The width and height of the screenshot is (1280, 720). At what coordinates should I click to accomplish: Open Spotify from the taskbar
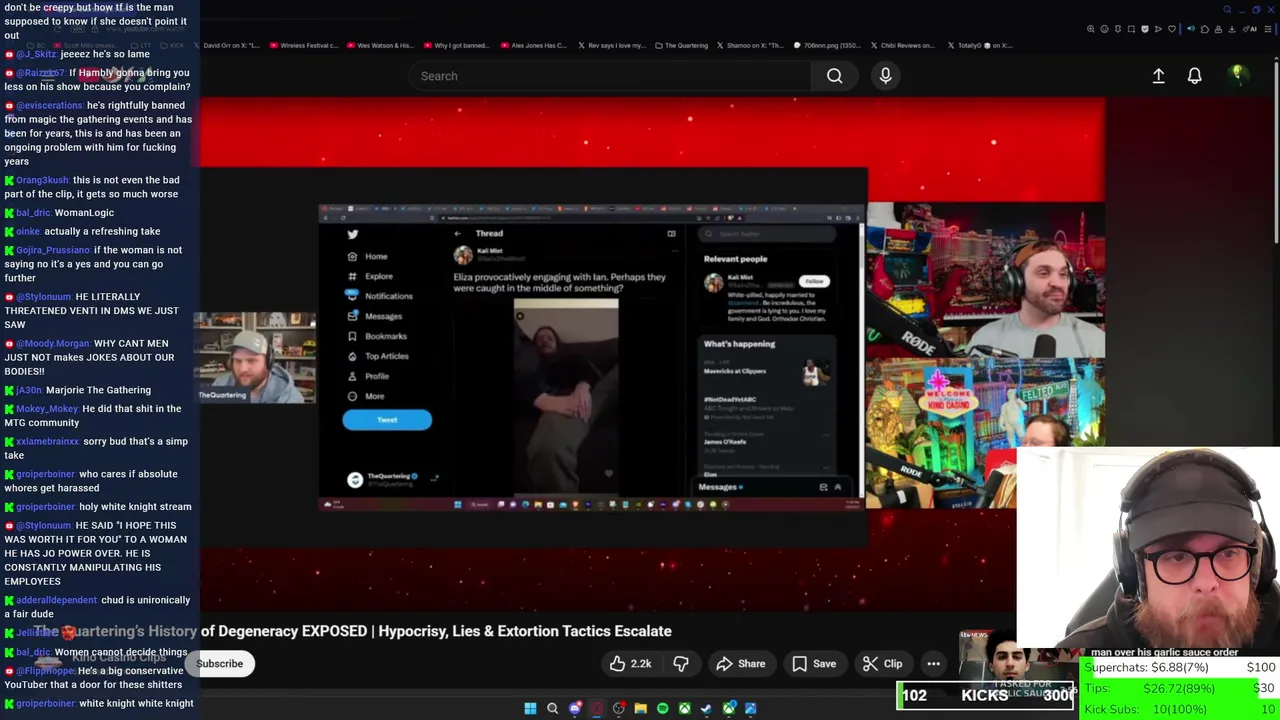[x=662, y=709]
